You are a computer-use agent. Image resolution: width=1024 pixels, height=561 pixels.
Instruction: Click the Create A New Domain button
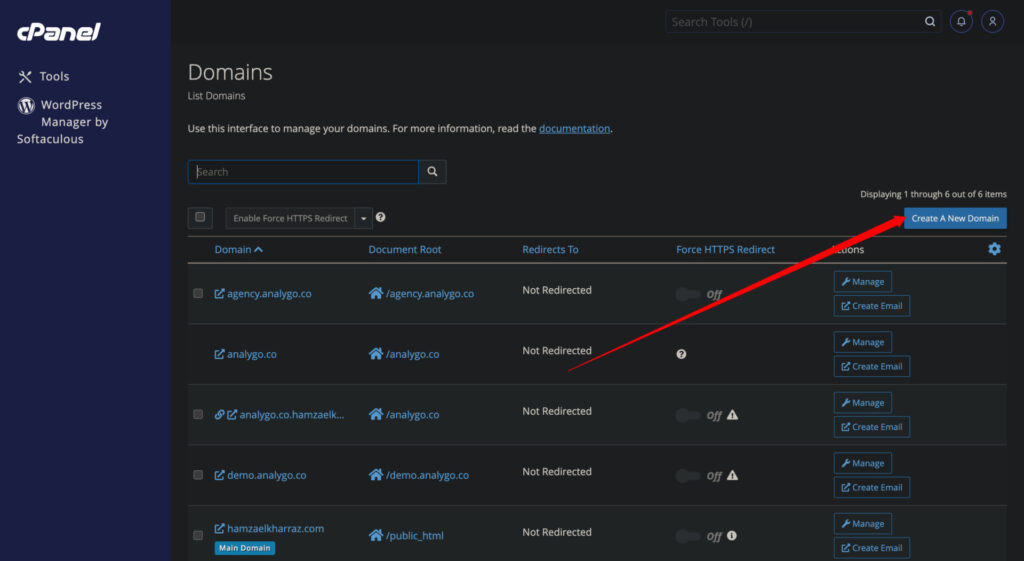[x=955, y=218]
